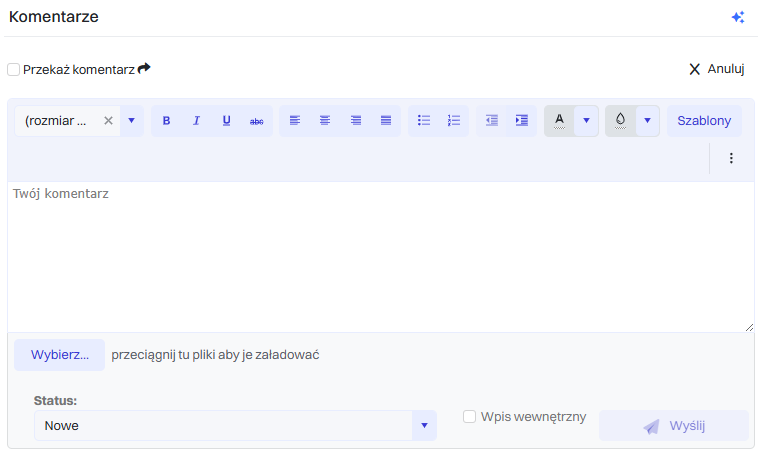The width and height of the screenshot is (765, 455).
Task: Center align the comment text
Action: pyautogui.click(x=325, y=121)
